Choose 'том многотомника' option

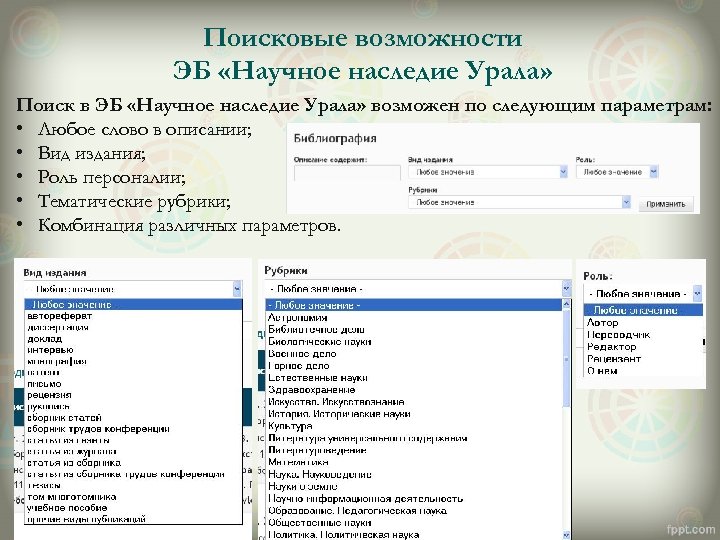tap(133, 497)
